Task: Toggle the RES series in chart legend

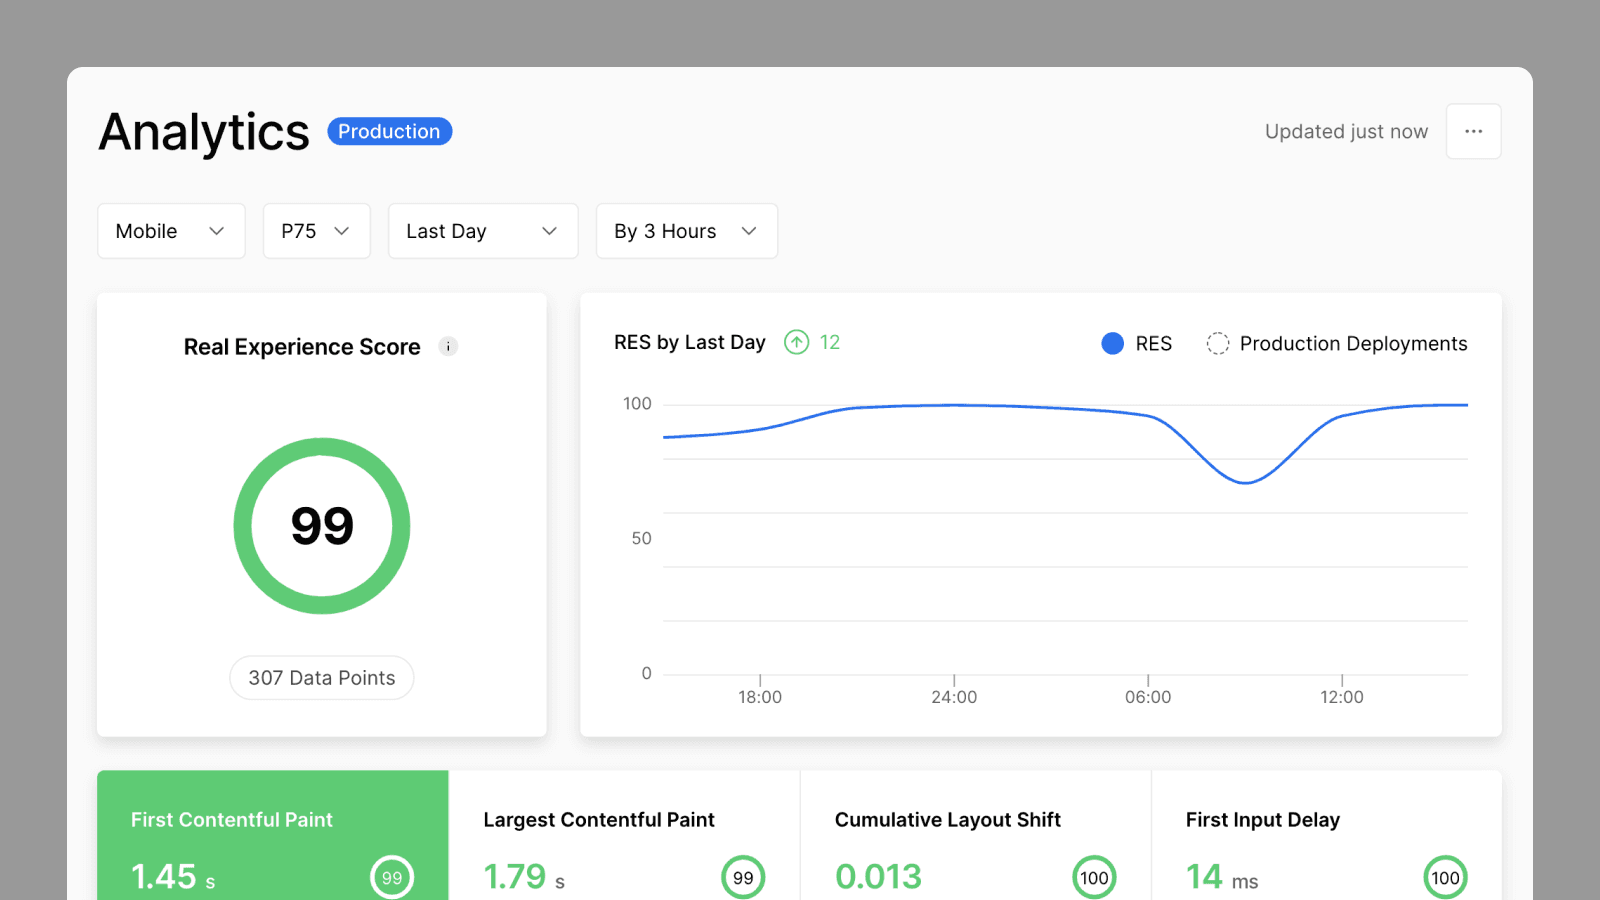Action: [x=1137, y=344]
